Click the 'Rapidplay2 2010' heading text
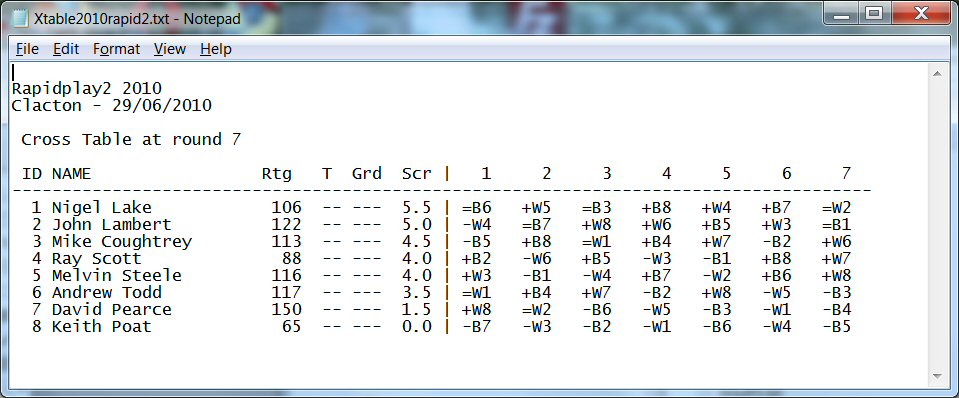This screenshot has width=959, height=398. click(87, 89)
